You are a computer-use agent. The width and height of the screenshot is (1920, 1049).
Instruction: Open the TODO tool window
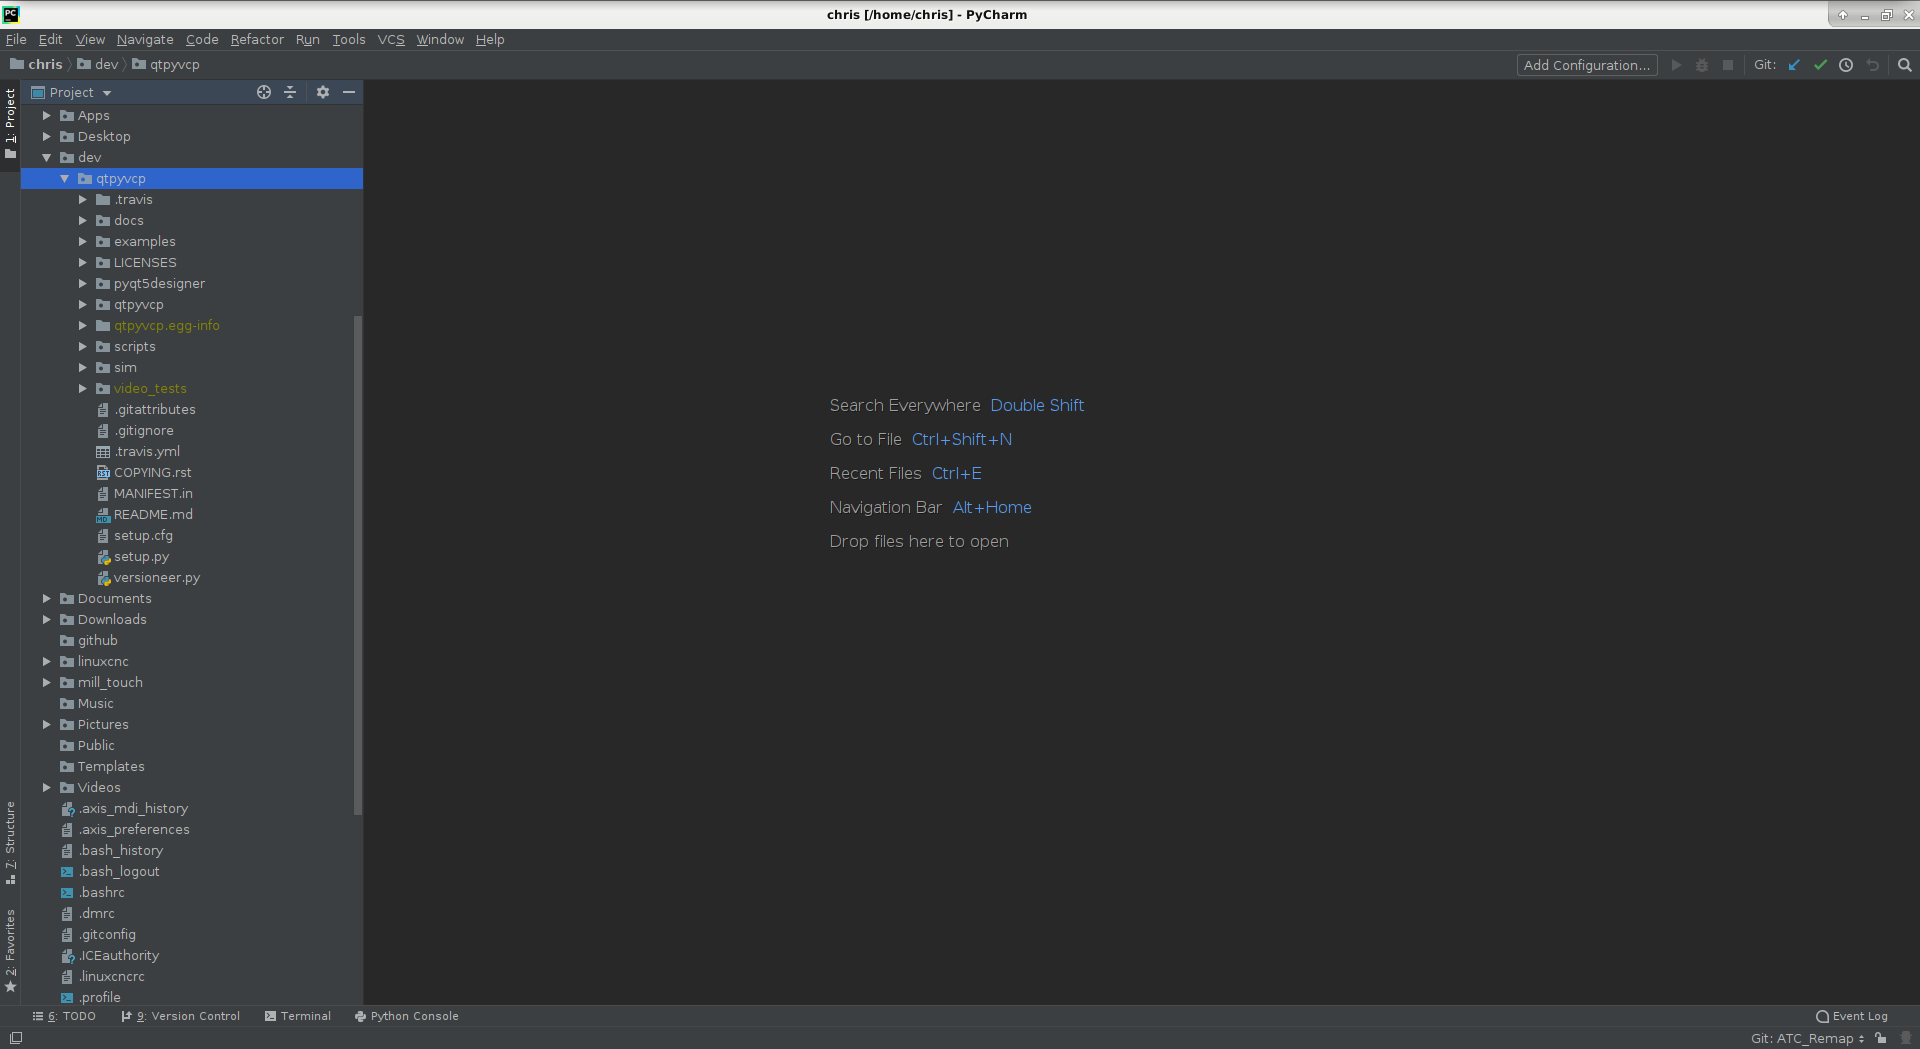(x=65, y=1016)
